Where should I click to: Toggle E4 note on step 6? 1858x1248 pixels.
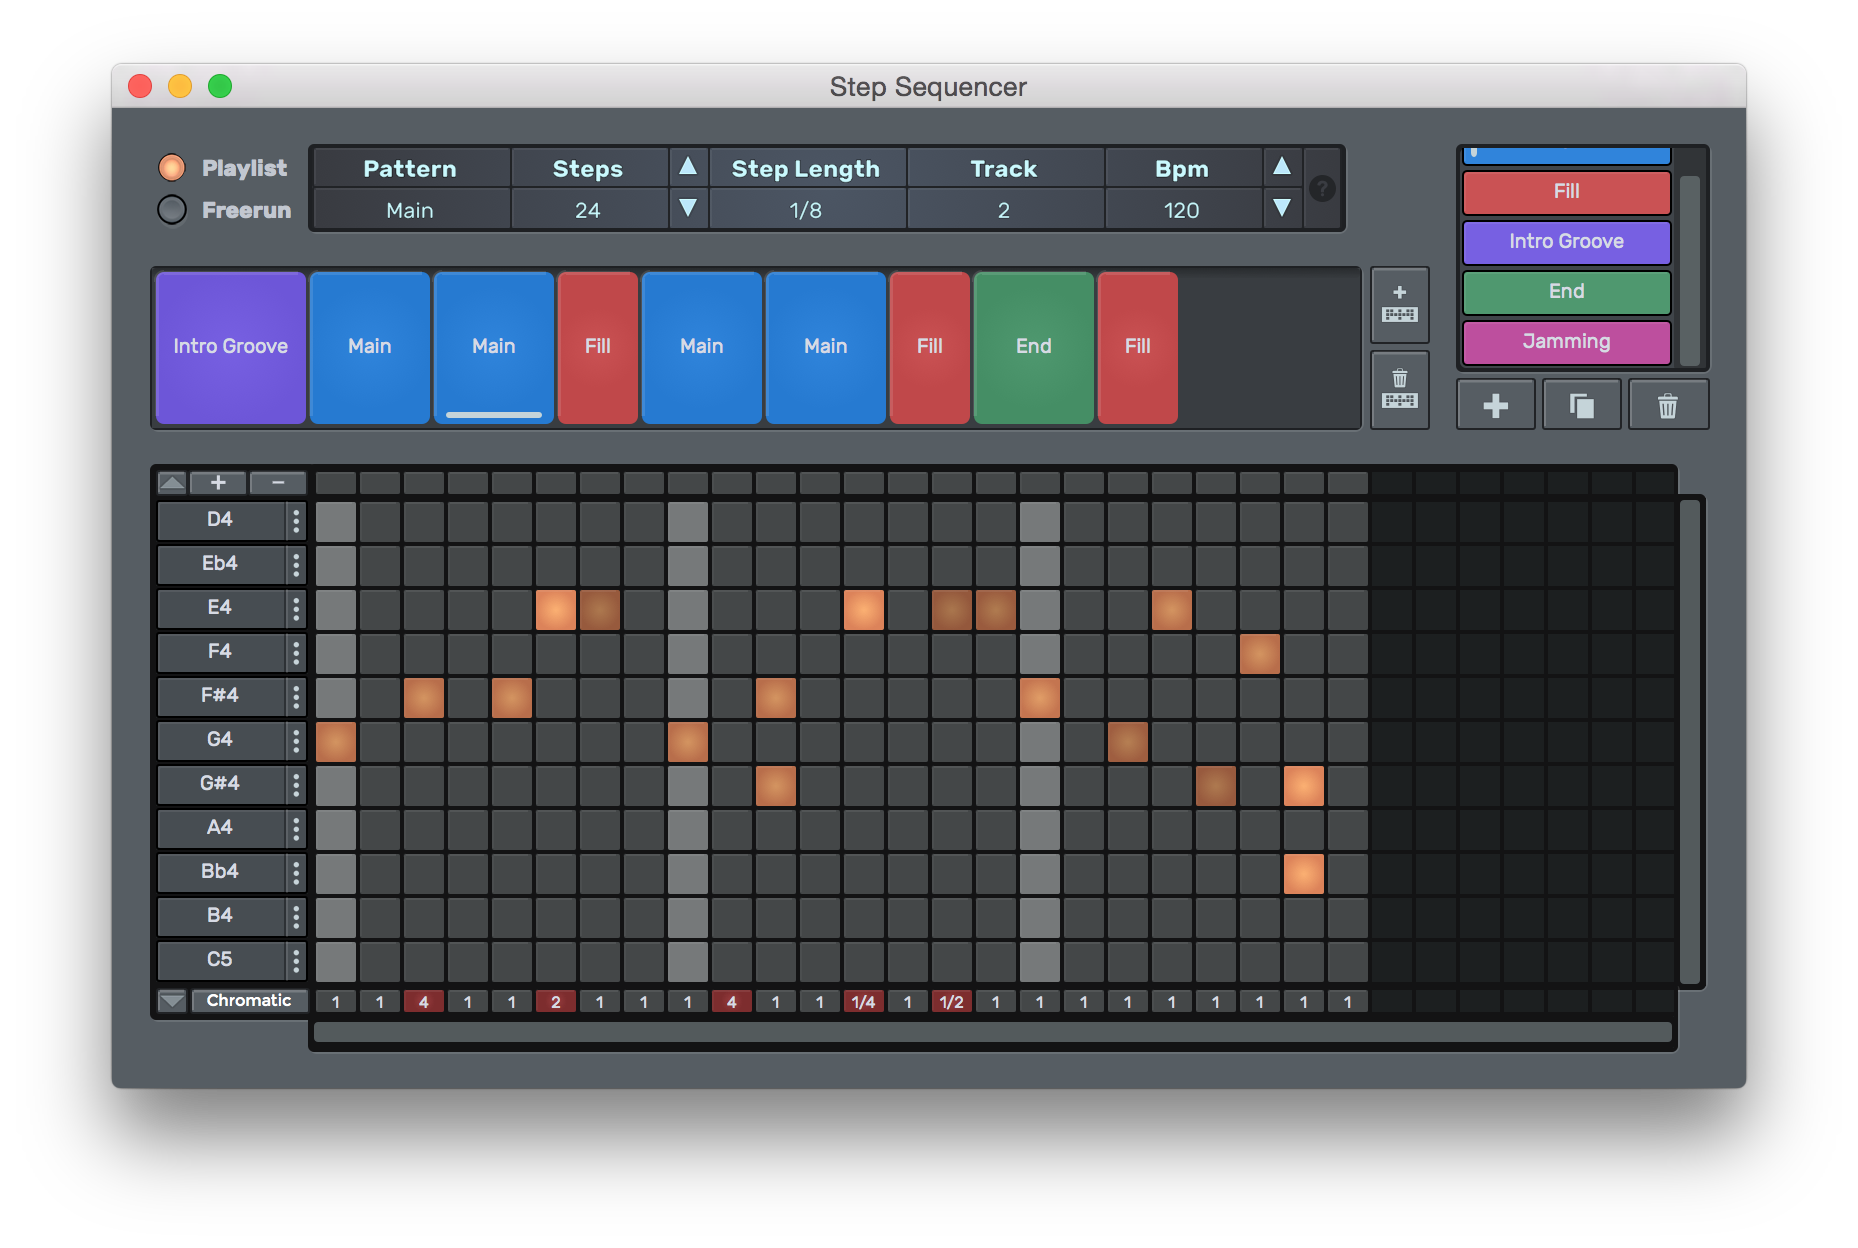556,610
